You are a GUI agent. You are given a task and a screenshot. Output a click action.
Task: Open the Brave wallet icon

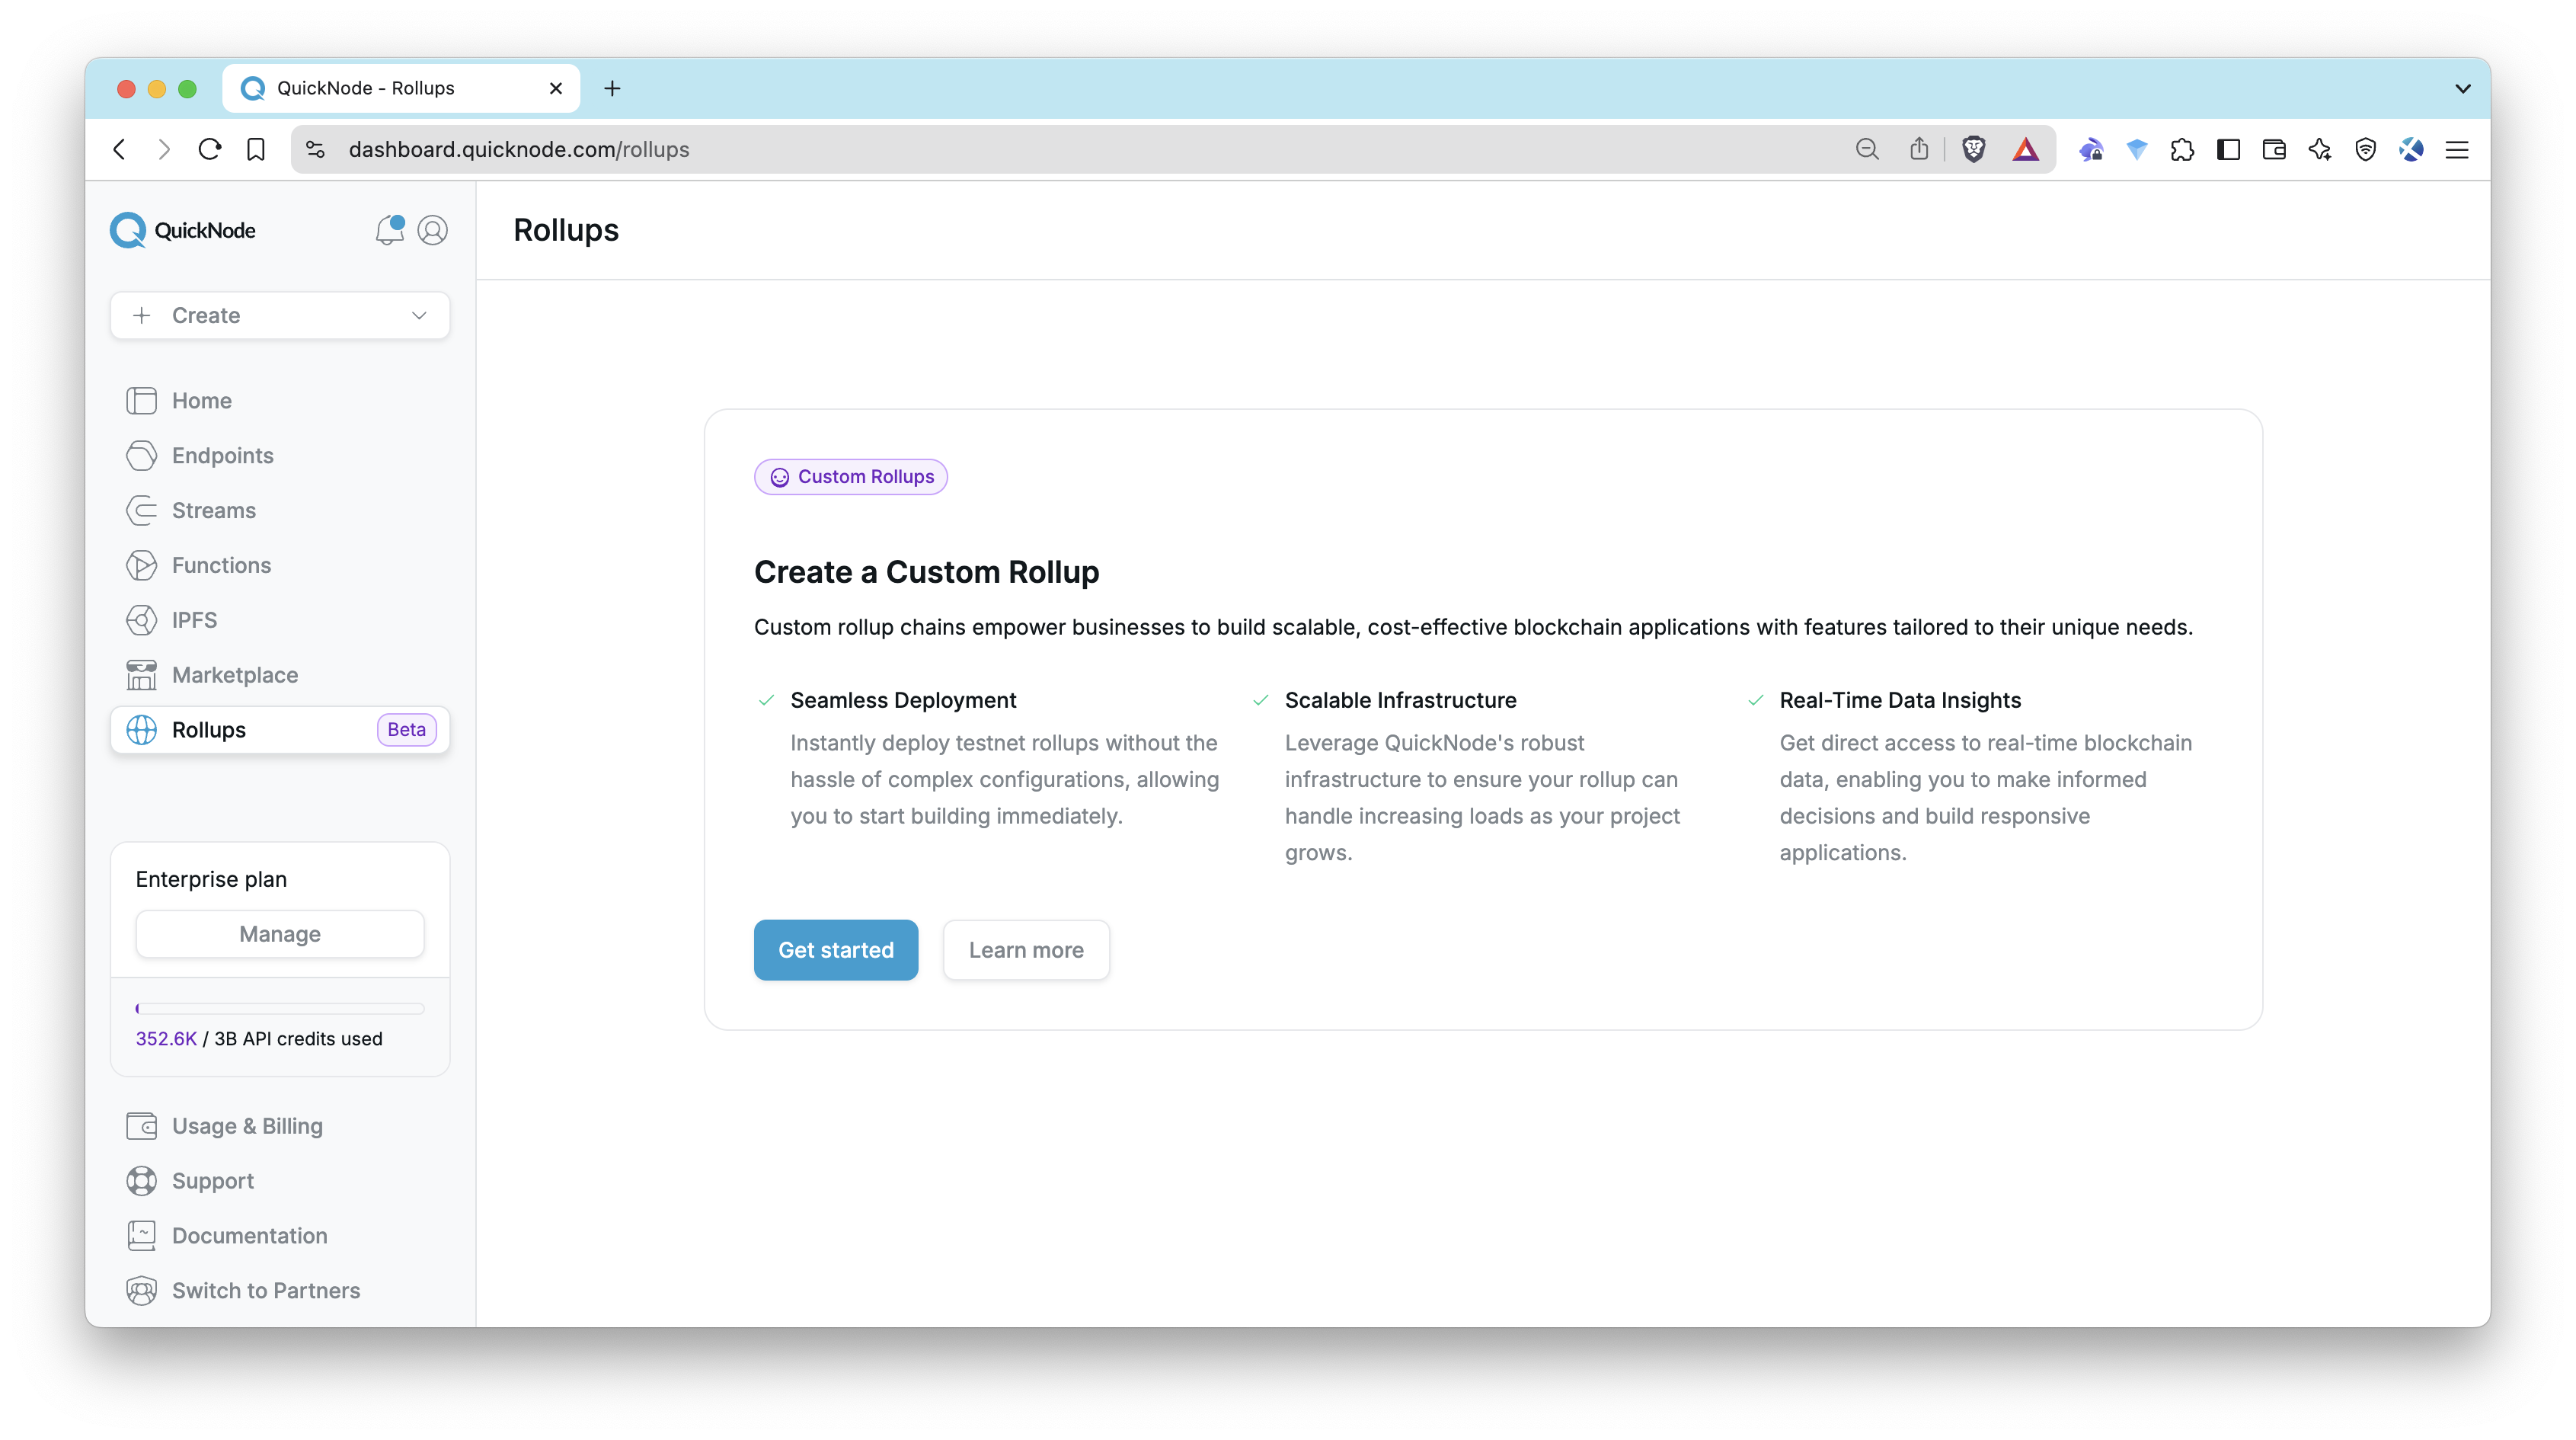[2274, 149]
